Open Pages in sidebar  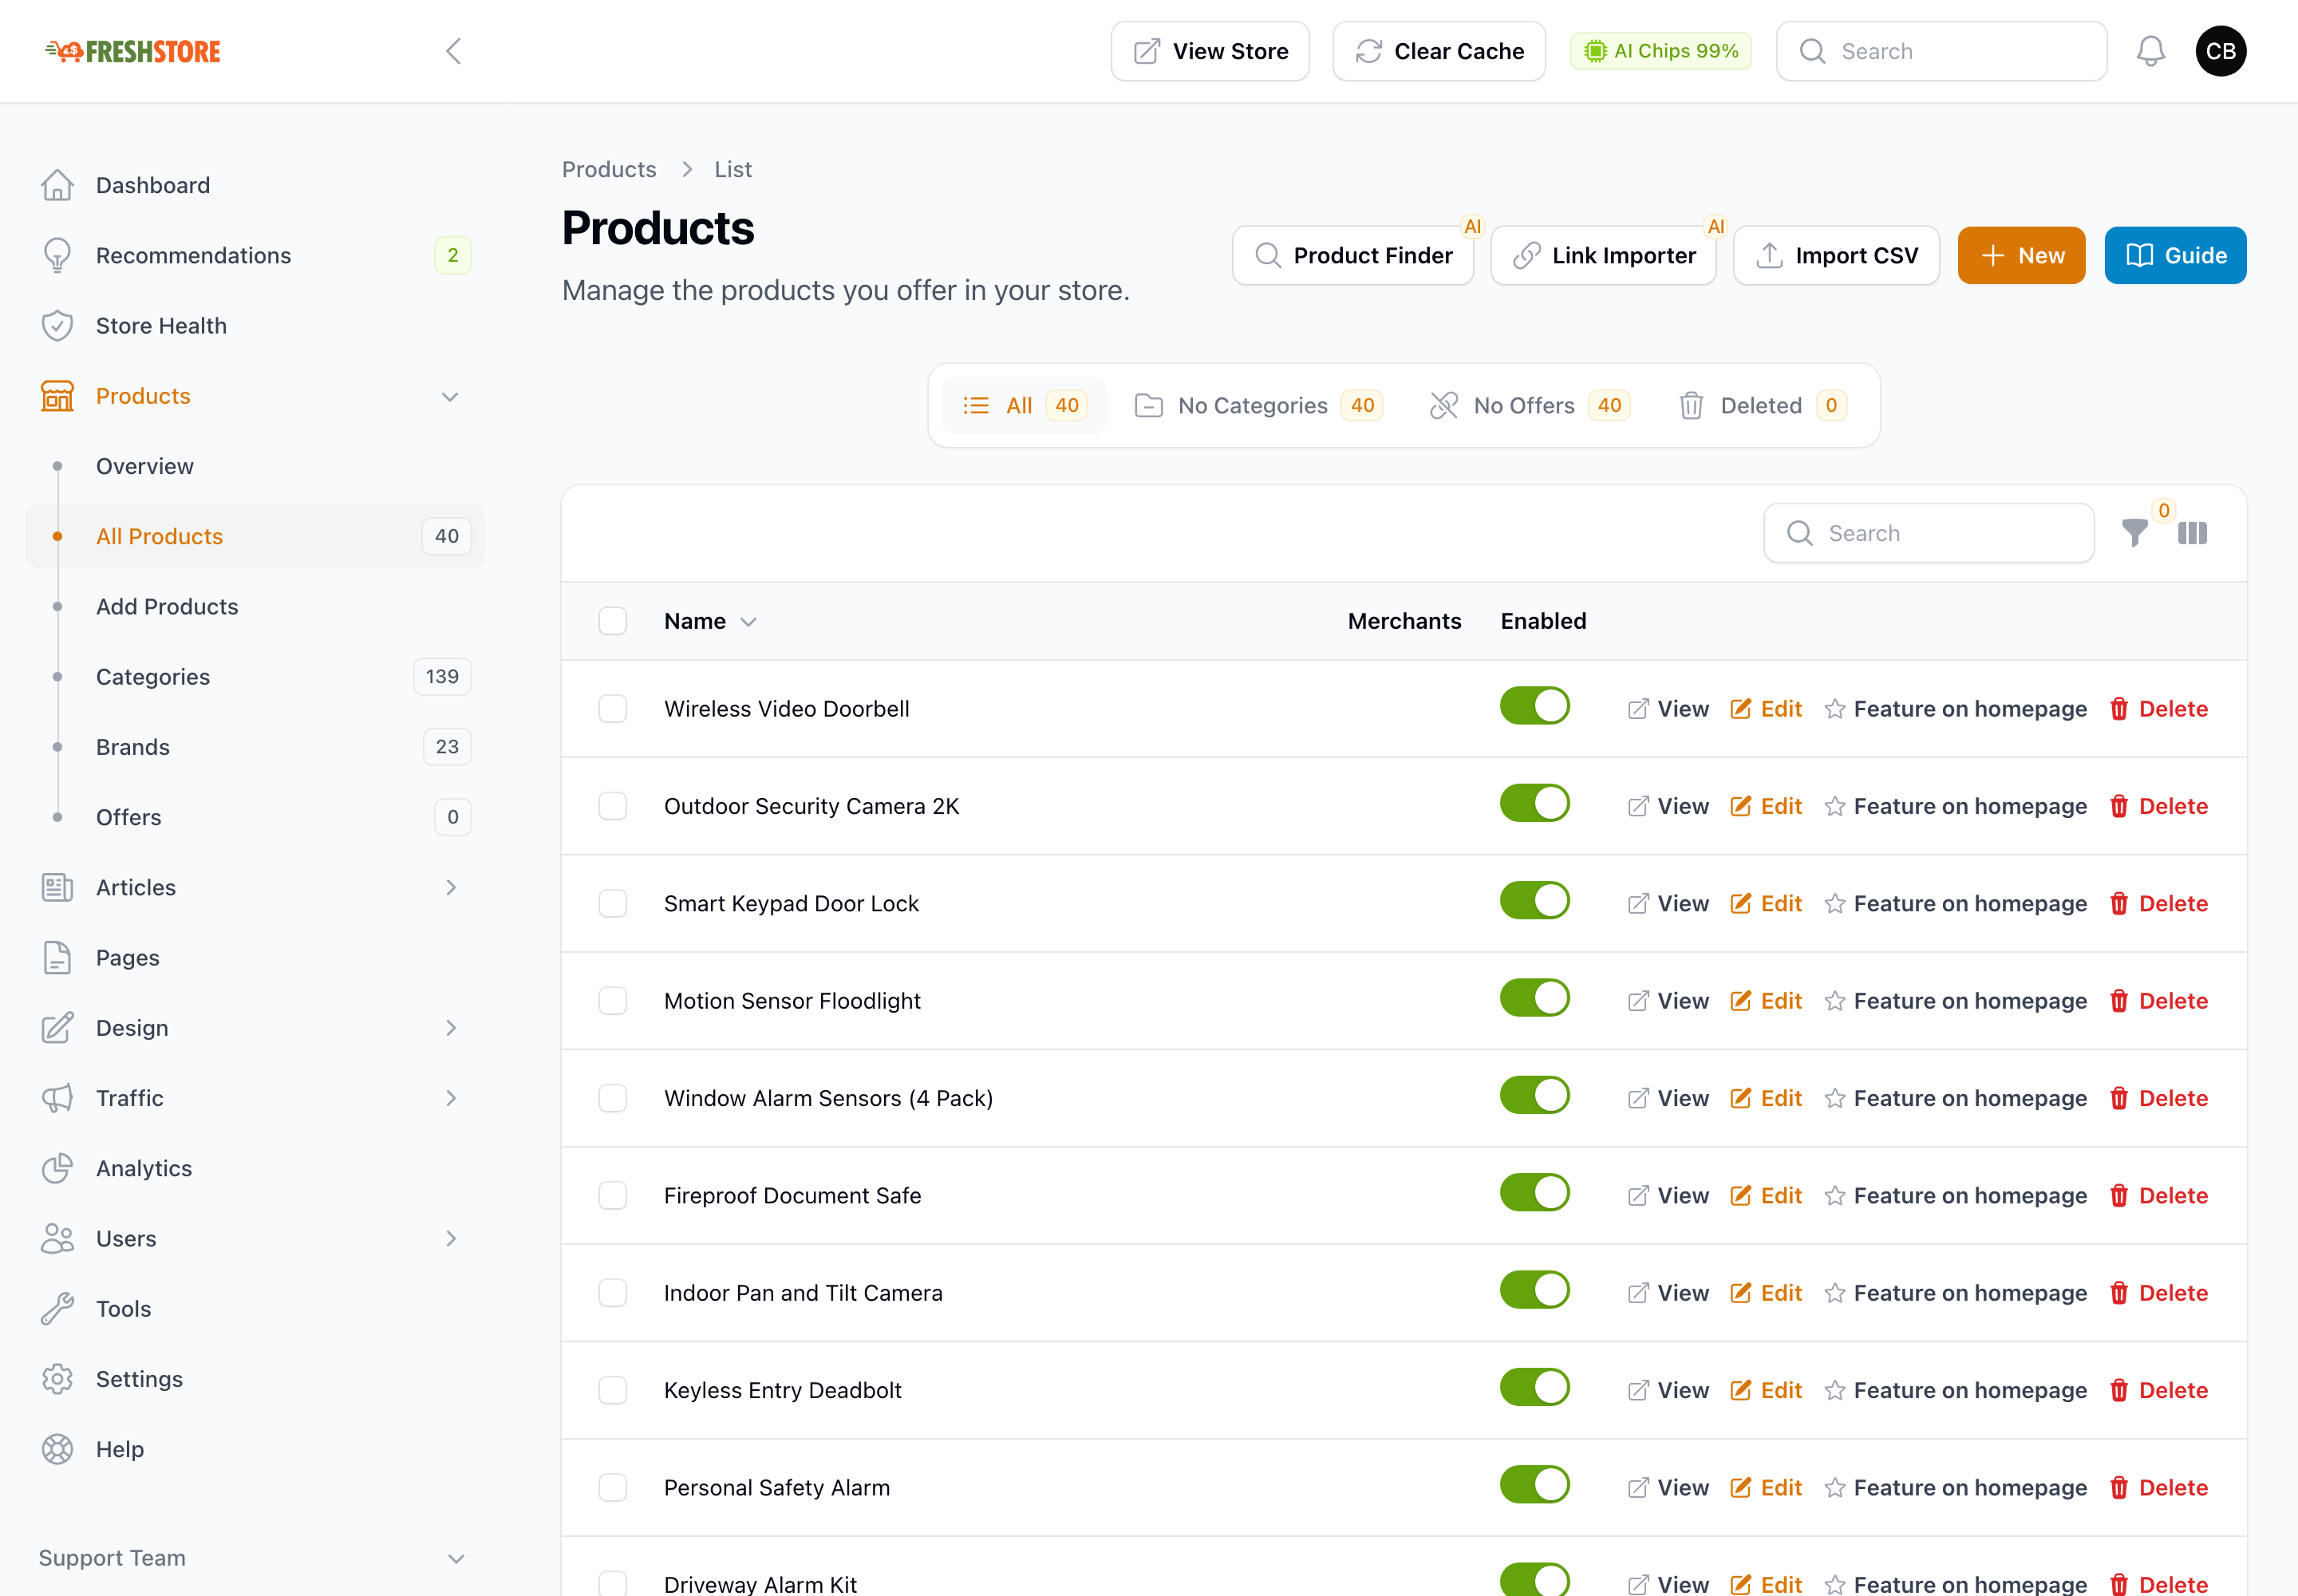[255, 957]
